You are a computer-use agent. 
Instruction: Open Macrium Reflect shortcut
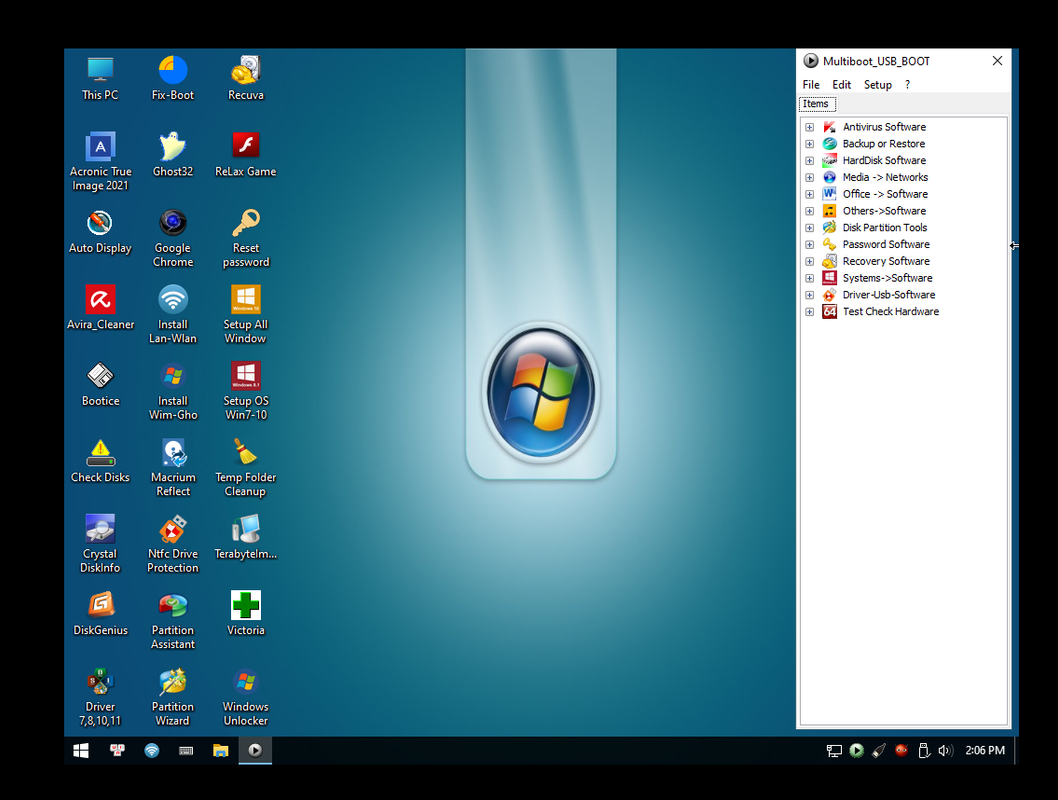point(173,468)
